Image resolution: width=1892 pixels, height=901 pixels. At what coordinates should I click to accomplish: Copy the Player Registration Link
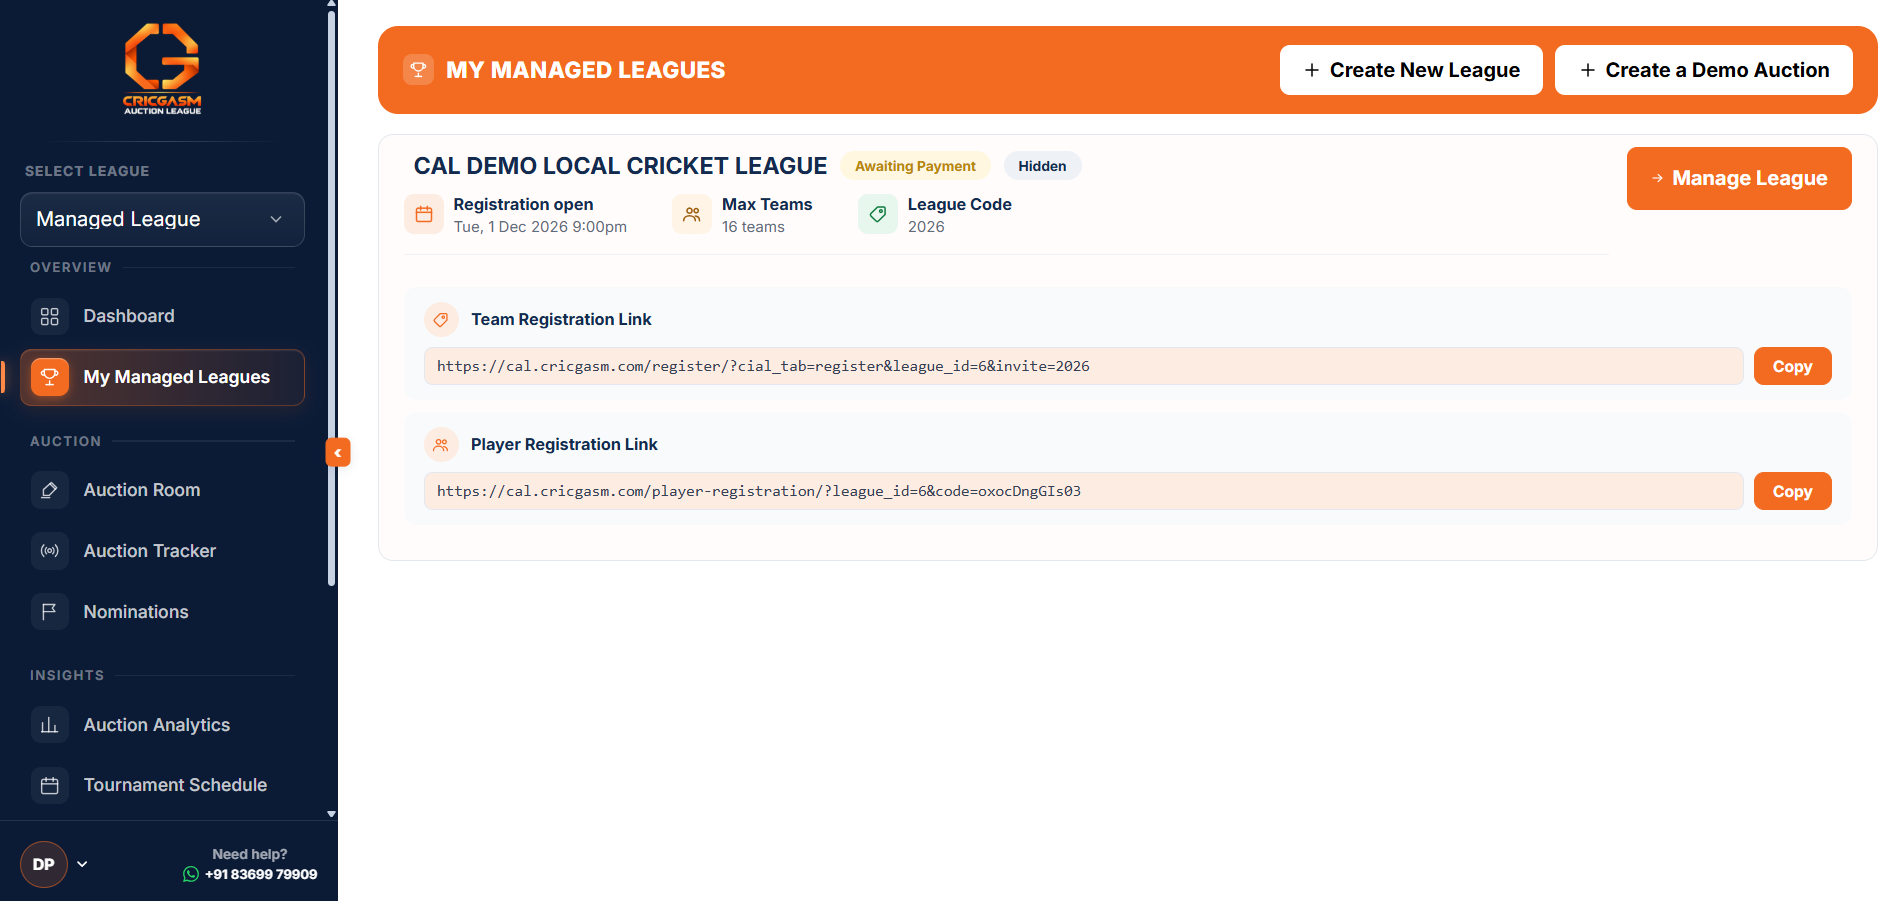click(x=1793, y=491)
